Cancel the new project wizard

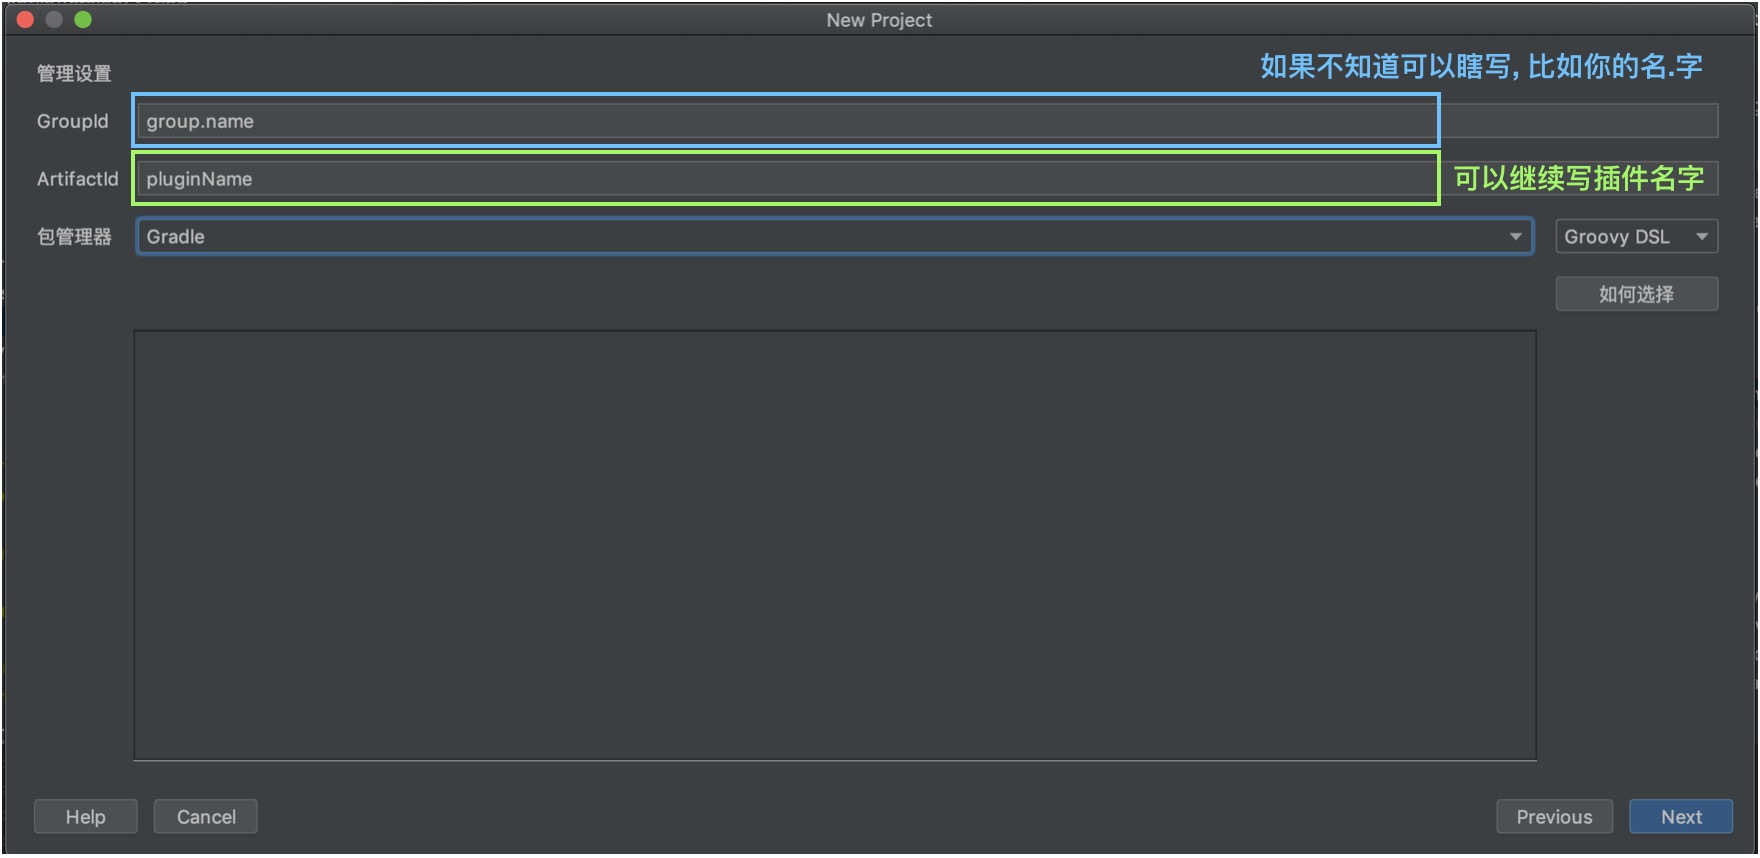coord(206,817)
